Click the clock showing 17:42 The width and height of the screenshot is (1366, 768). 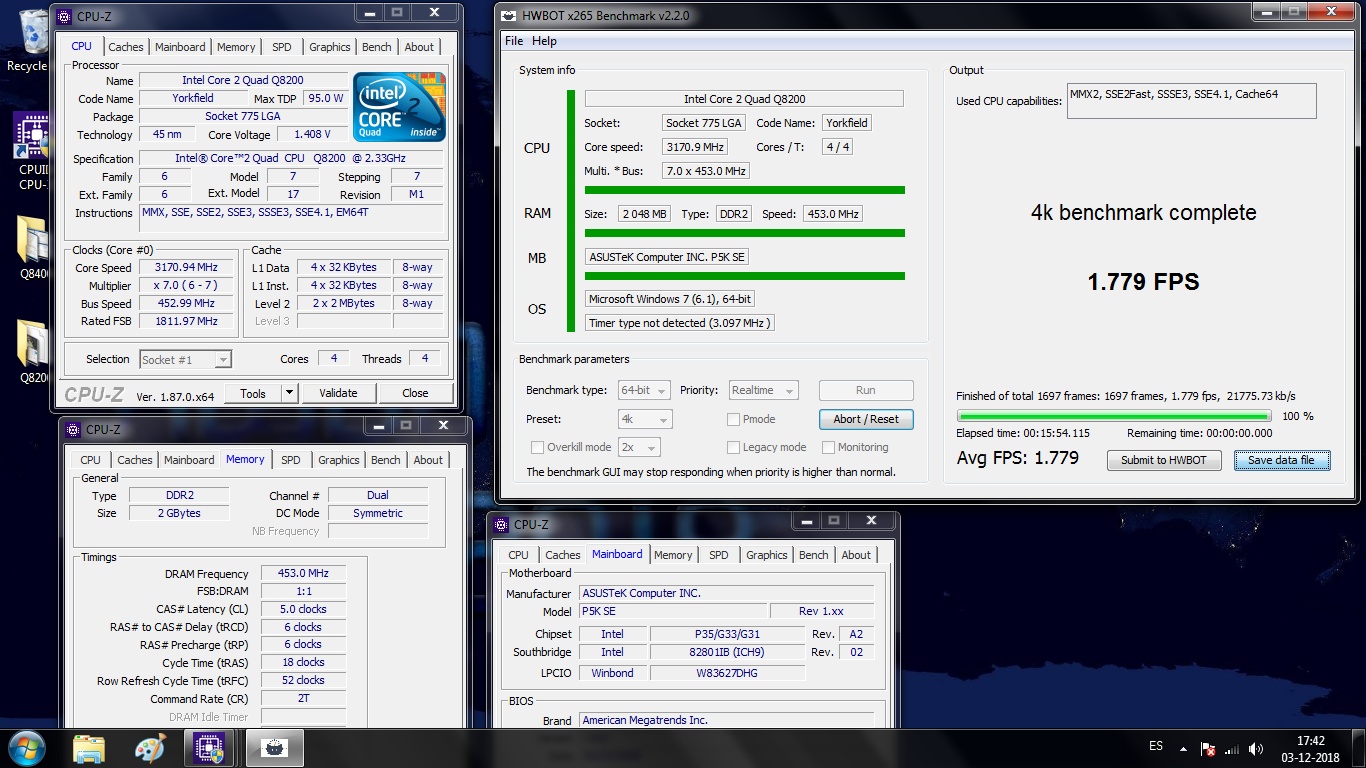pos(1311,741)
